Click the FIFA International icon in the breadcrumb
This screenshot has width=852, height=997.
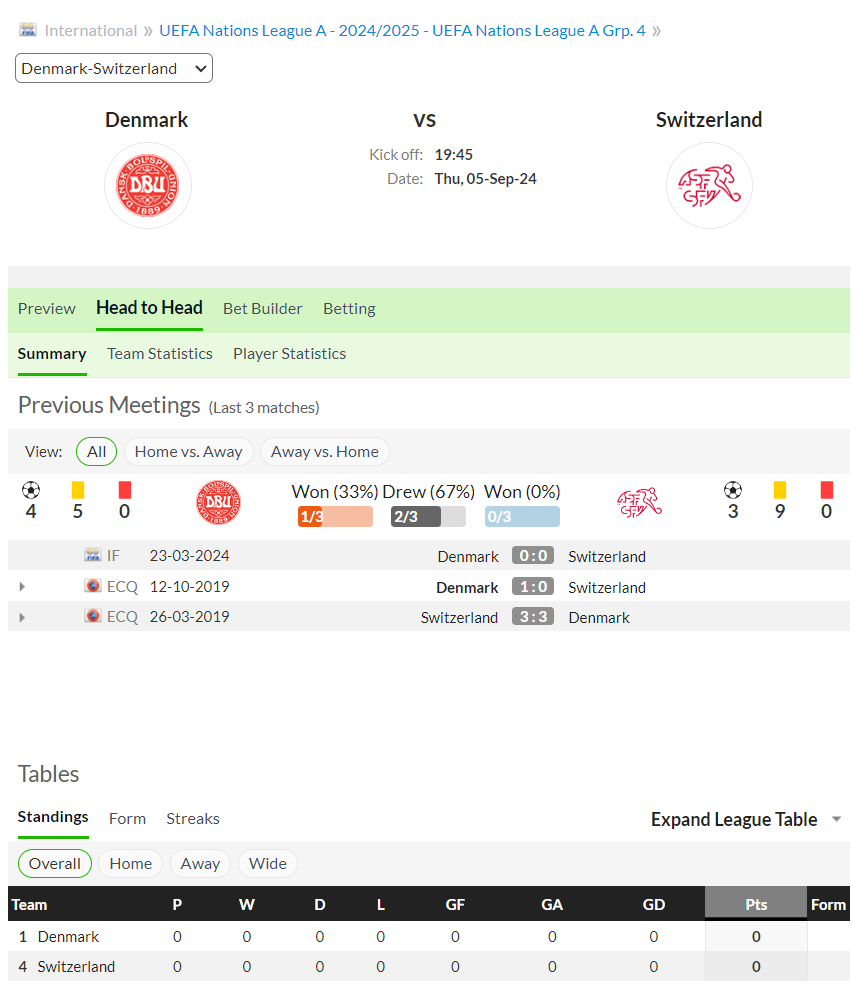[27, 30]
